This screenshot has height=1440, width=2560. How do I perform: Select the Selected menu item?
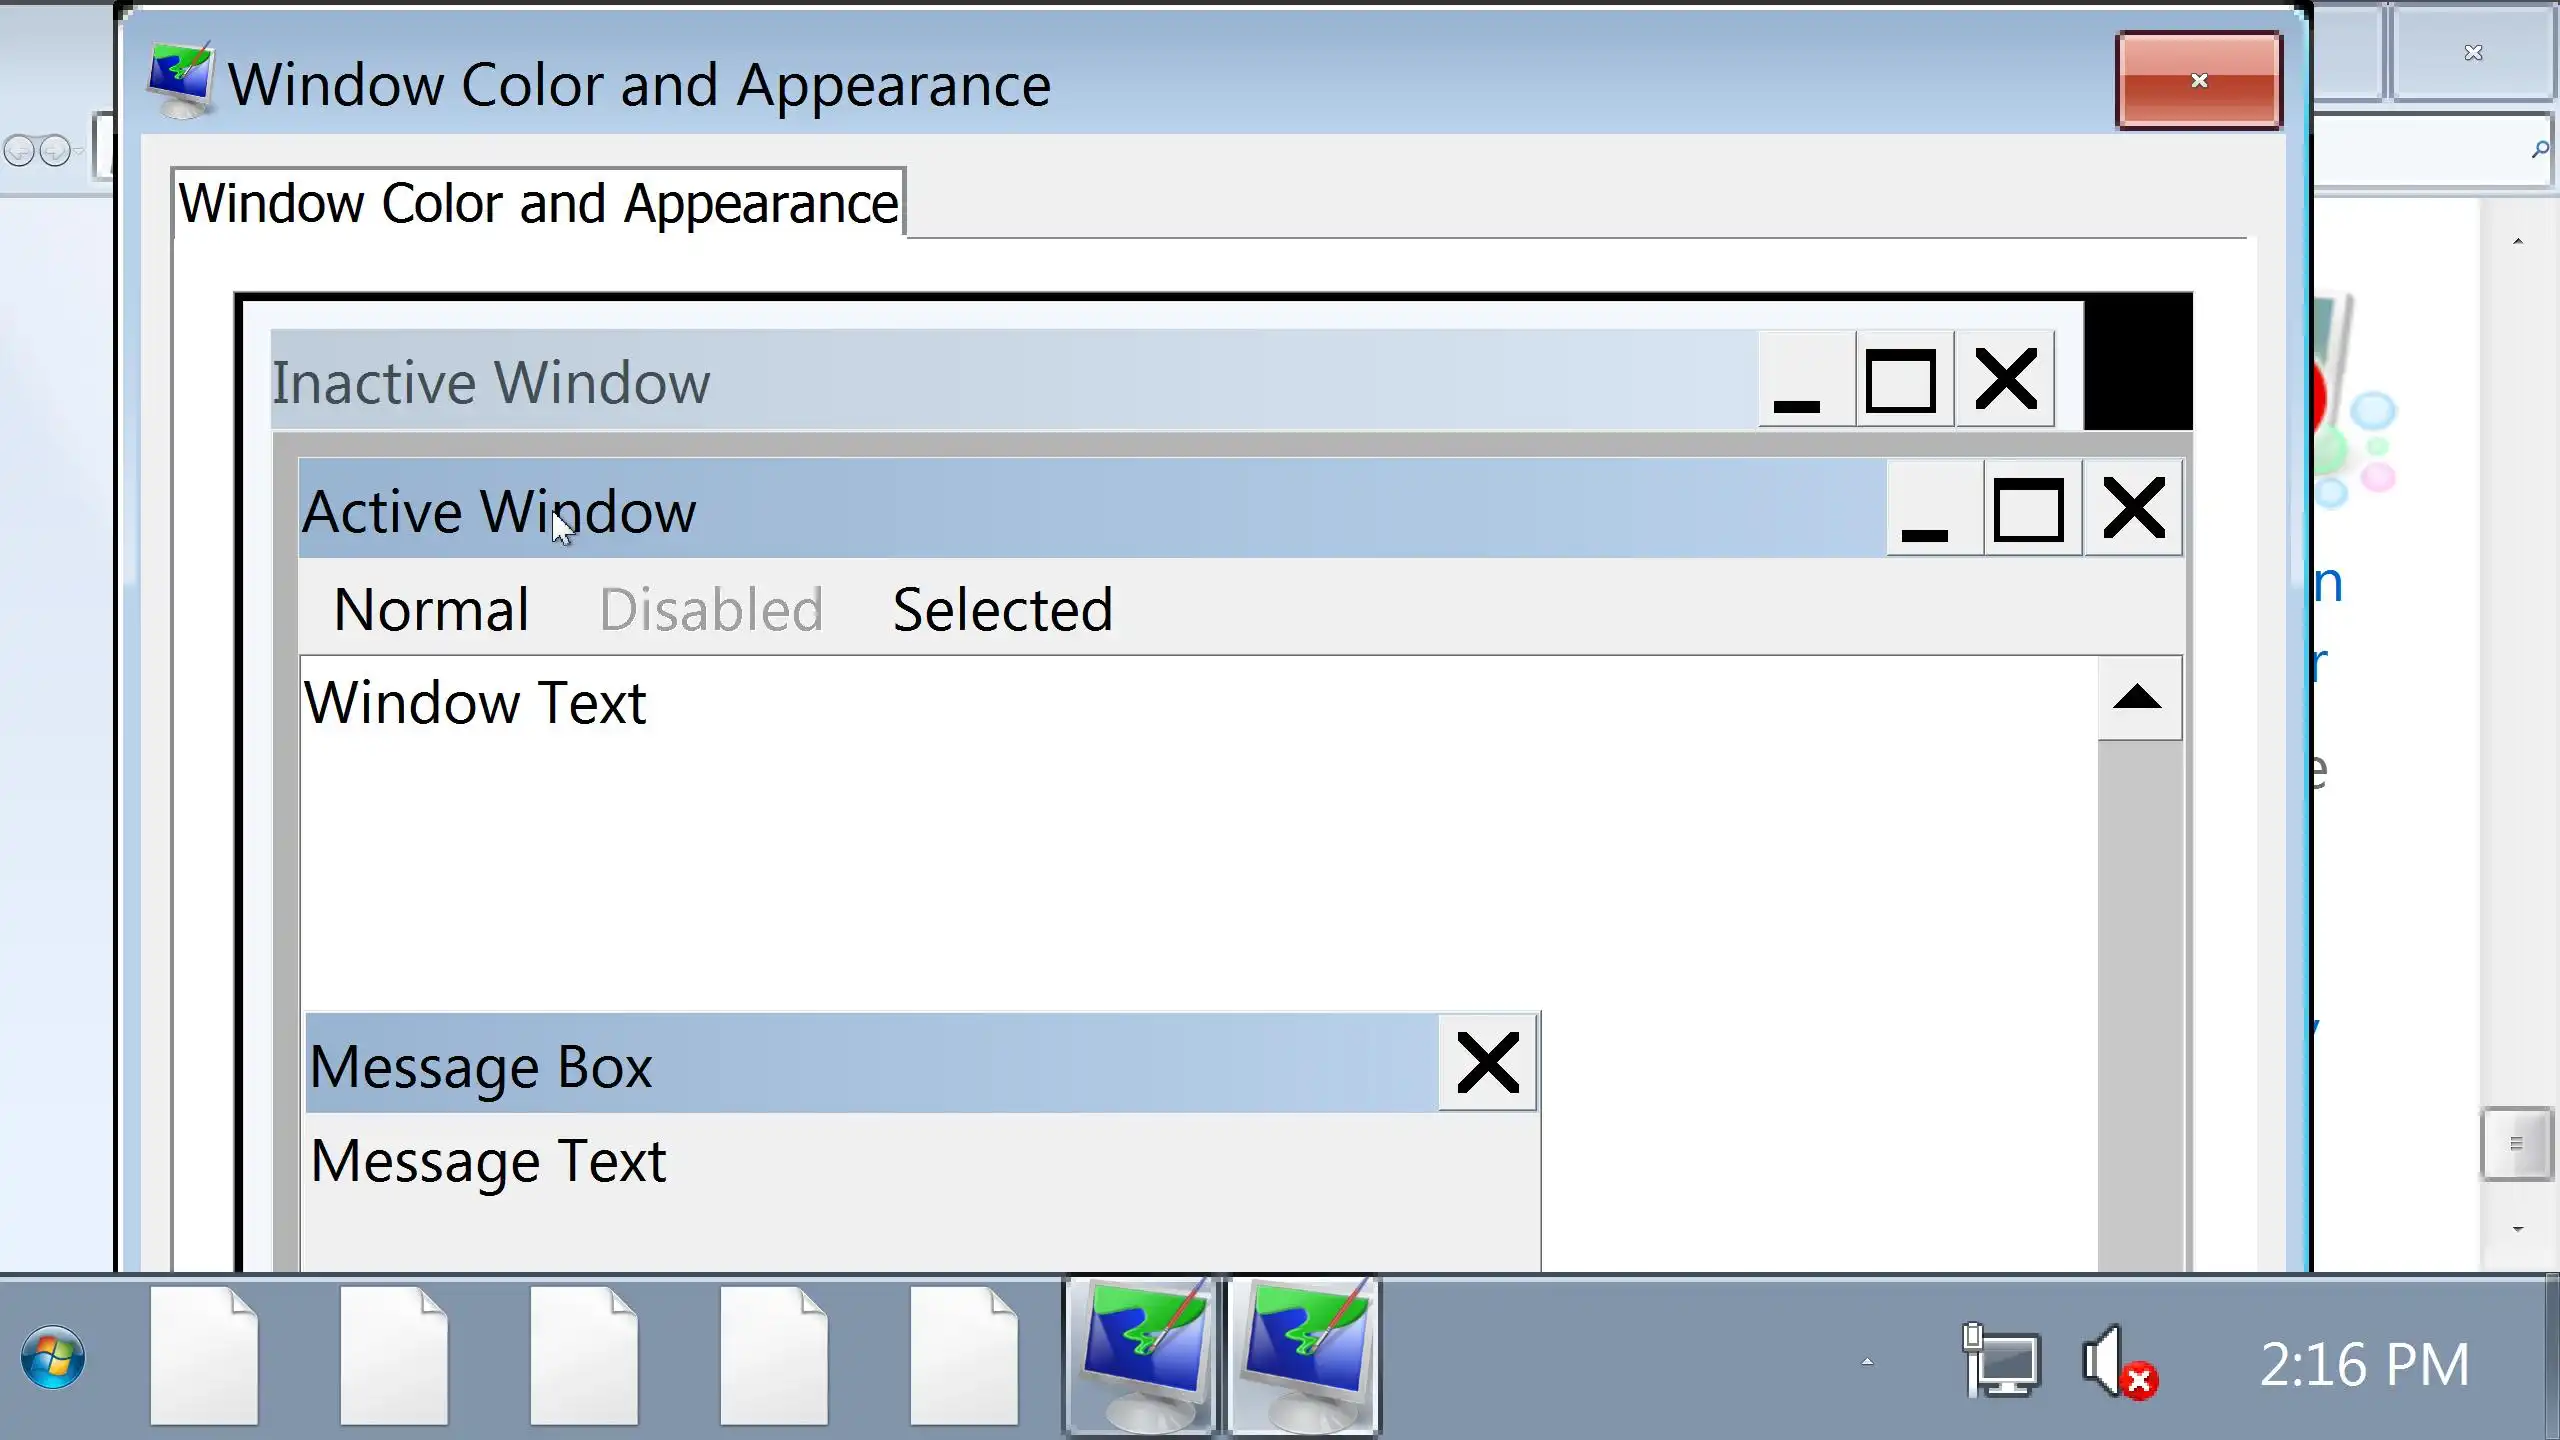click(1002, 610)
